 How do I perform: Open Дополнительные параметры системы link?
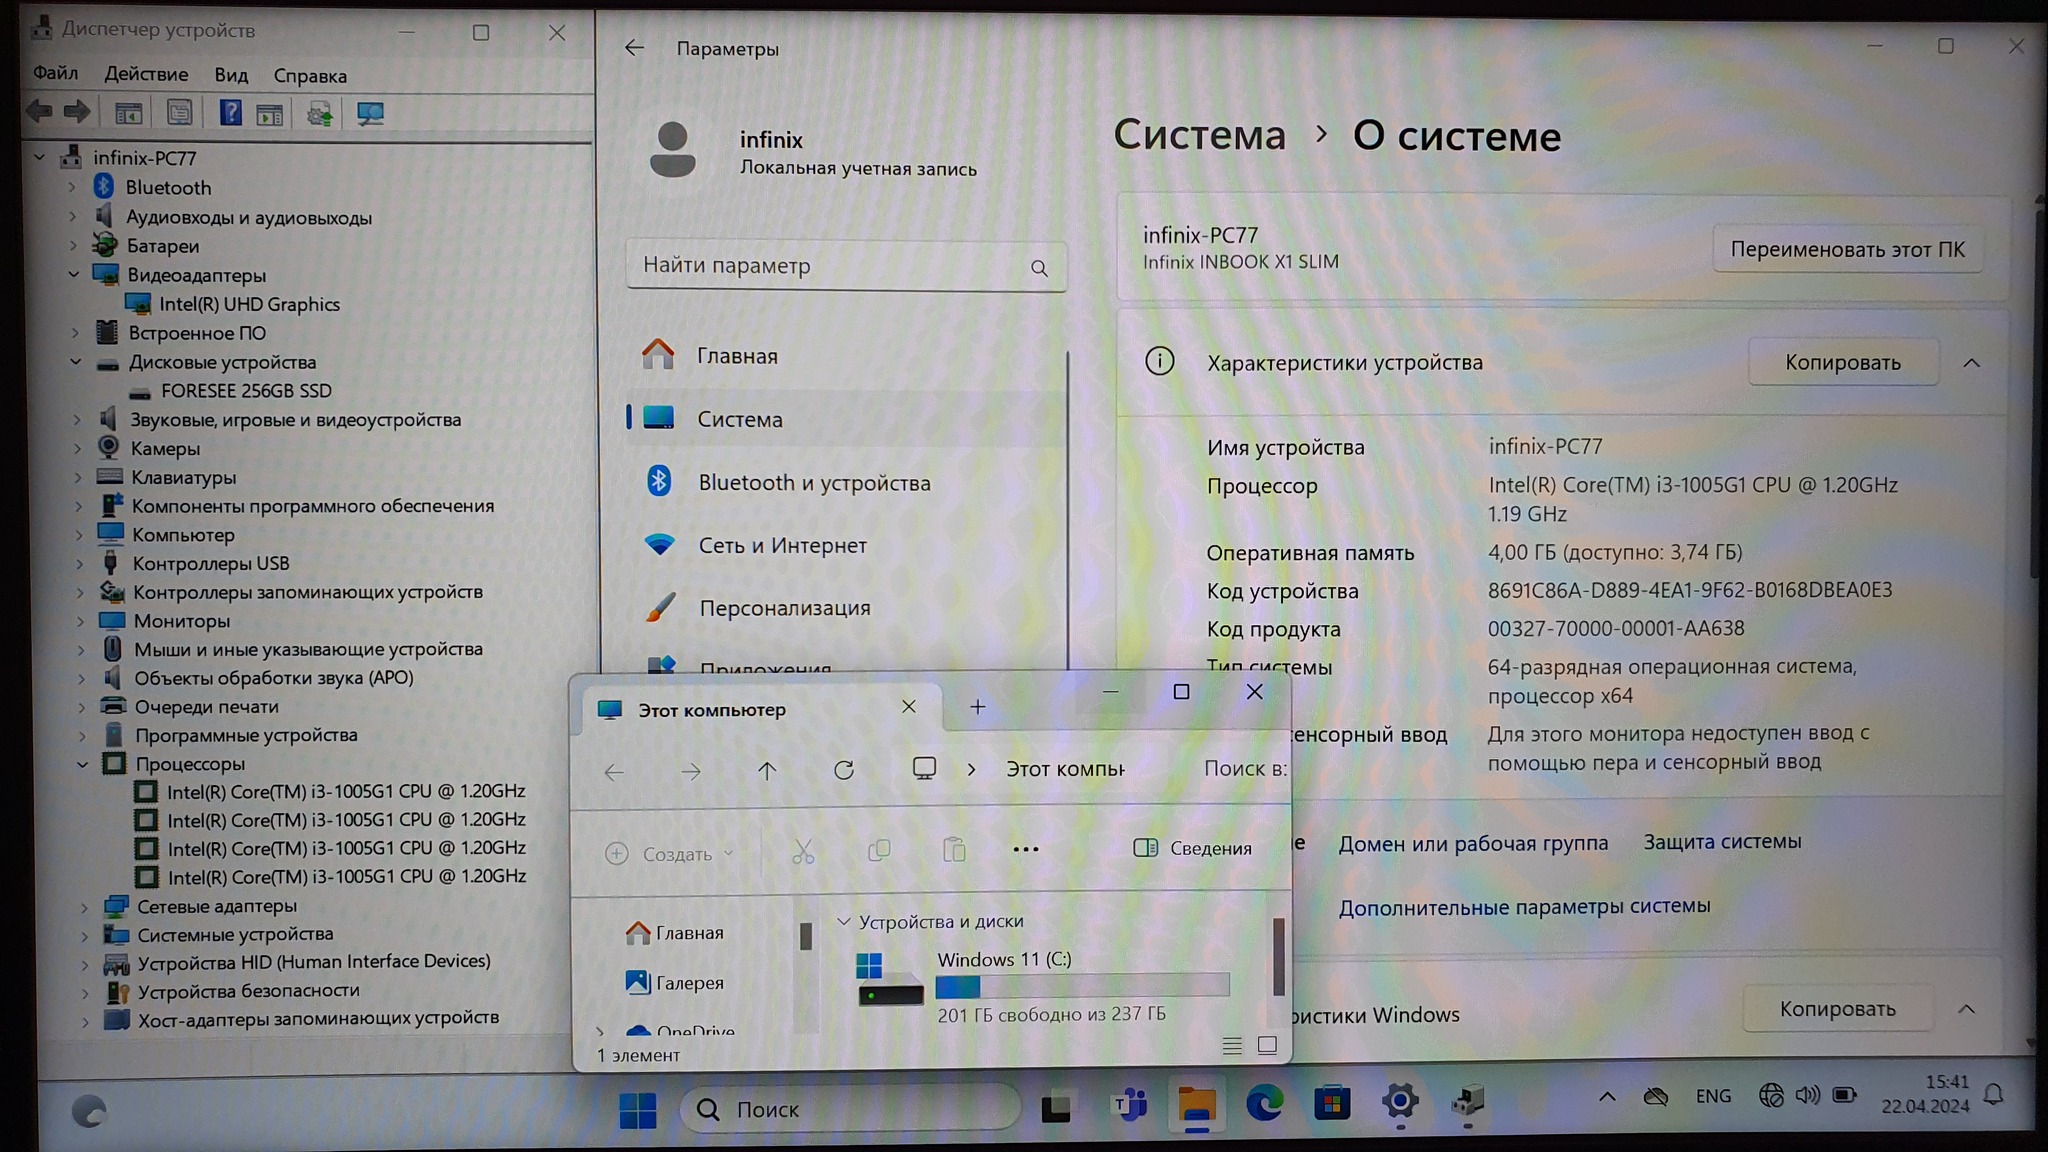(1524, 907)
